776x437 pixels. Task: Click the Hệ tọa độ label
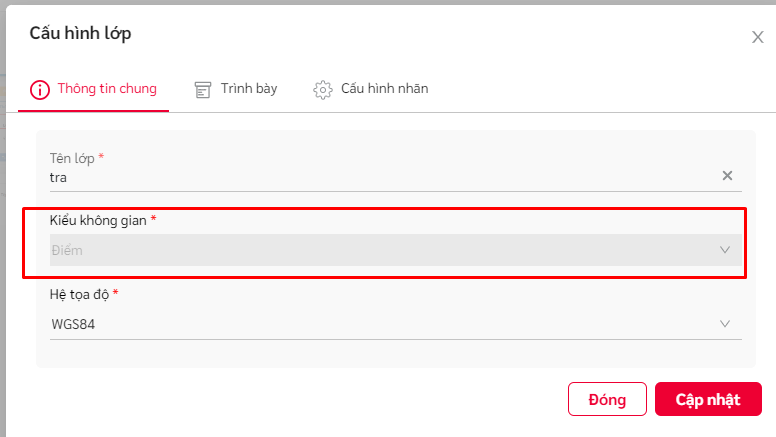point(79,294)
